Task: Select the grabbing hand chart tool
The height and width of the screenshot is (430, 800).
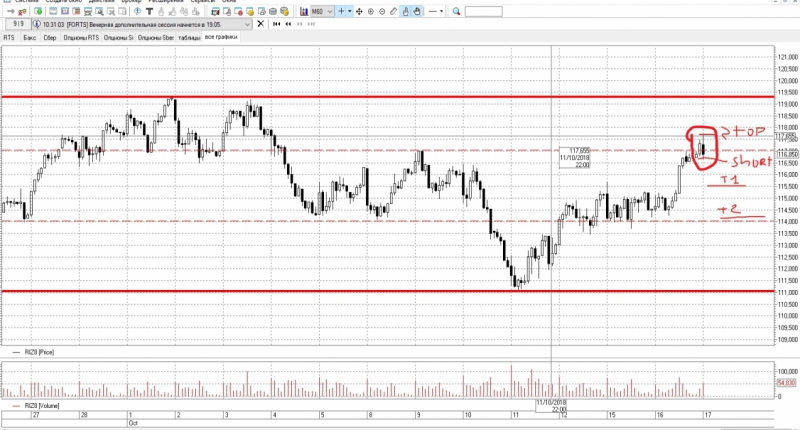Action: (417, 11)
